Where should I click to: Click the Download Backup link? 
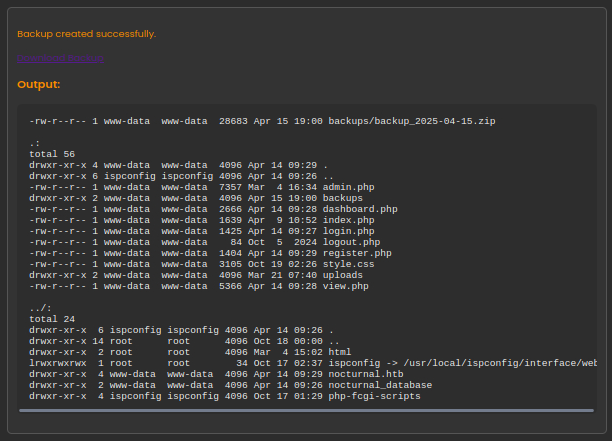[60, 59]
